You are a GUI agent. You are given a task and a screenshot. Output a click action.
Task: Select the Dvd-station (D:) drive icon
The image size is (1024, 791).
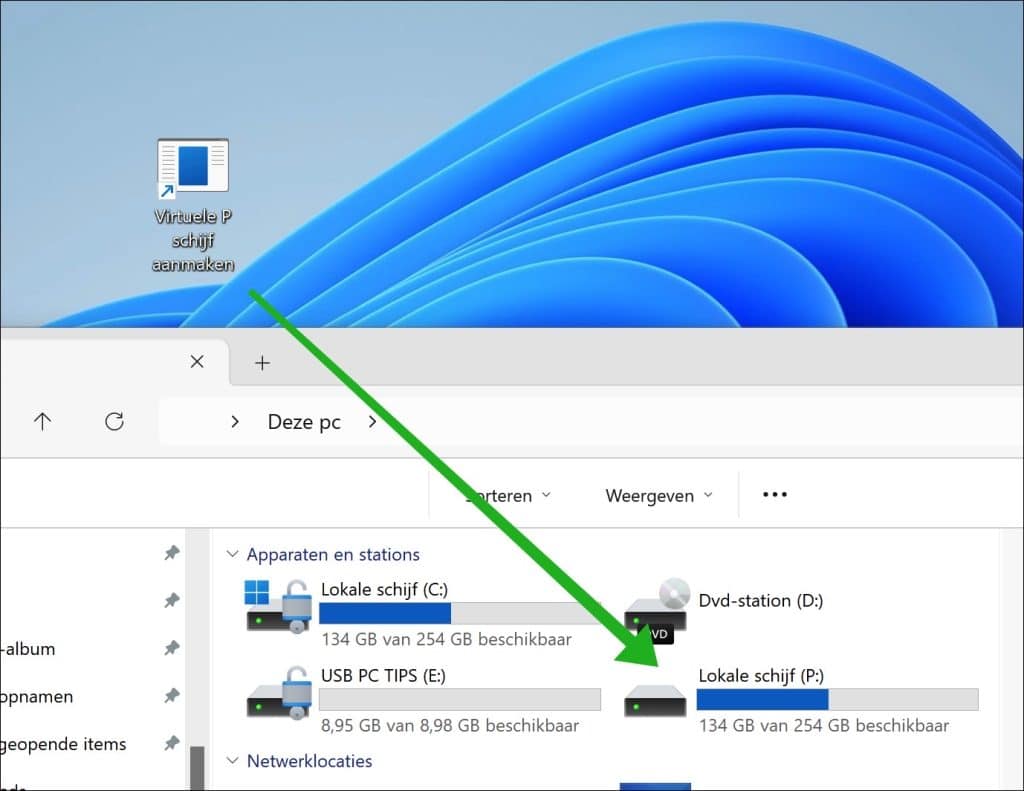coord(656,611)
